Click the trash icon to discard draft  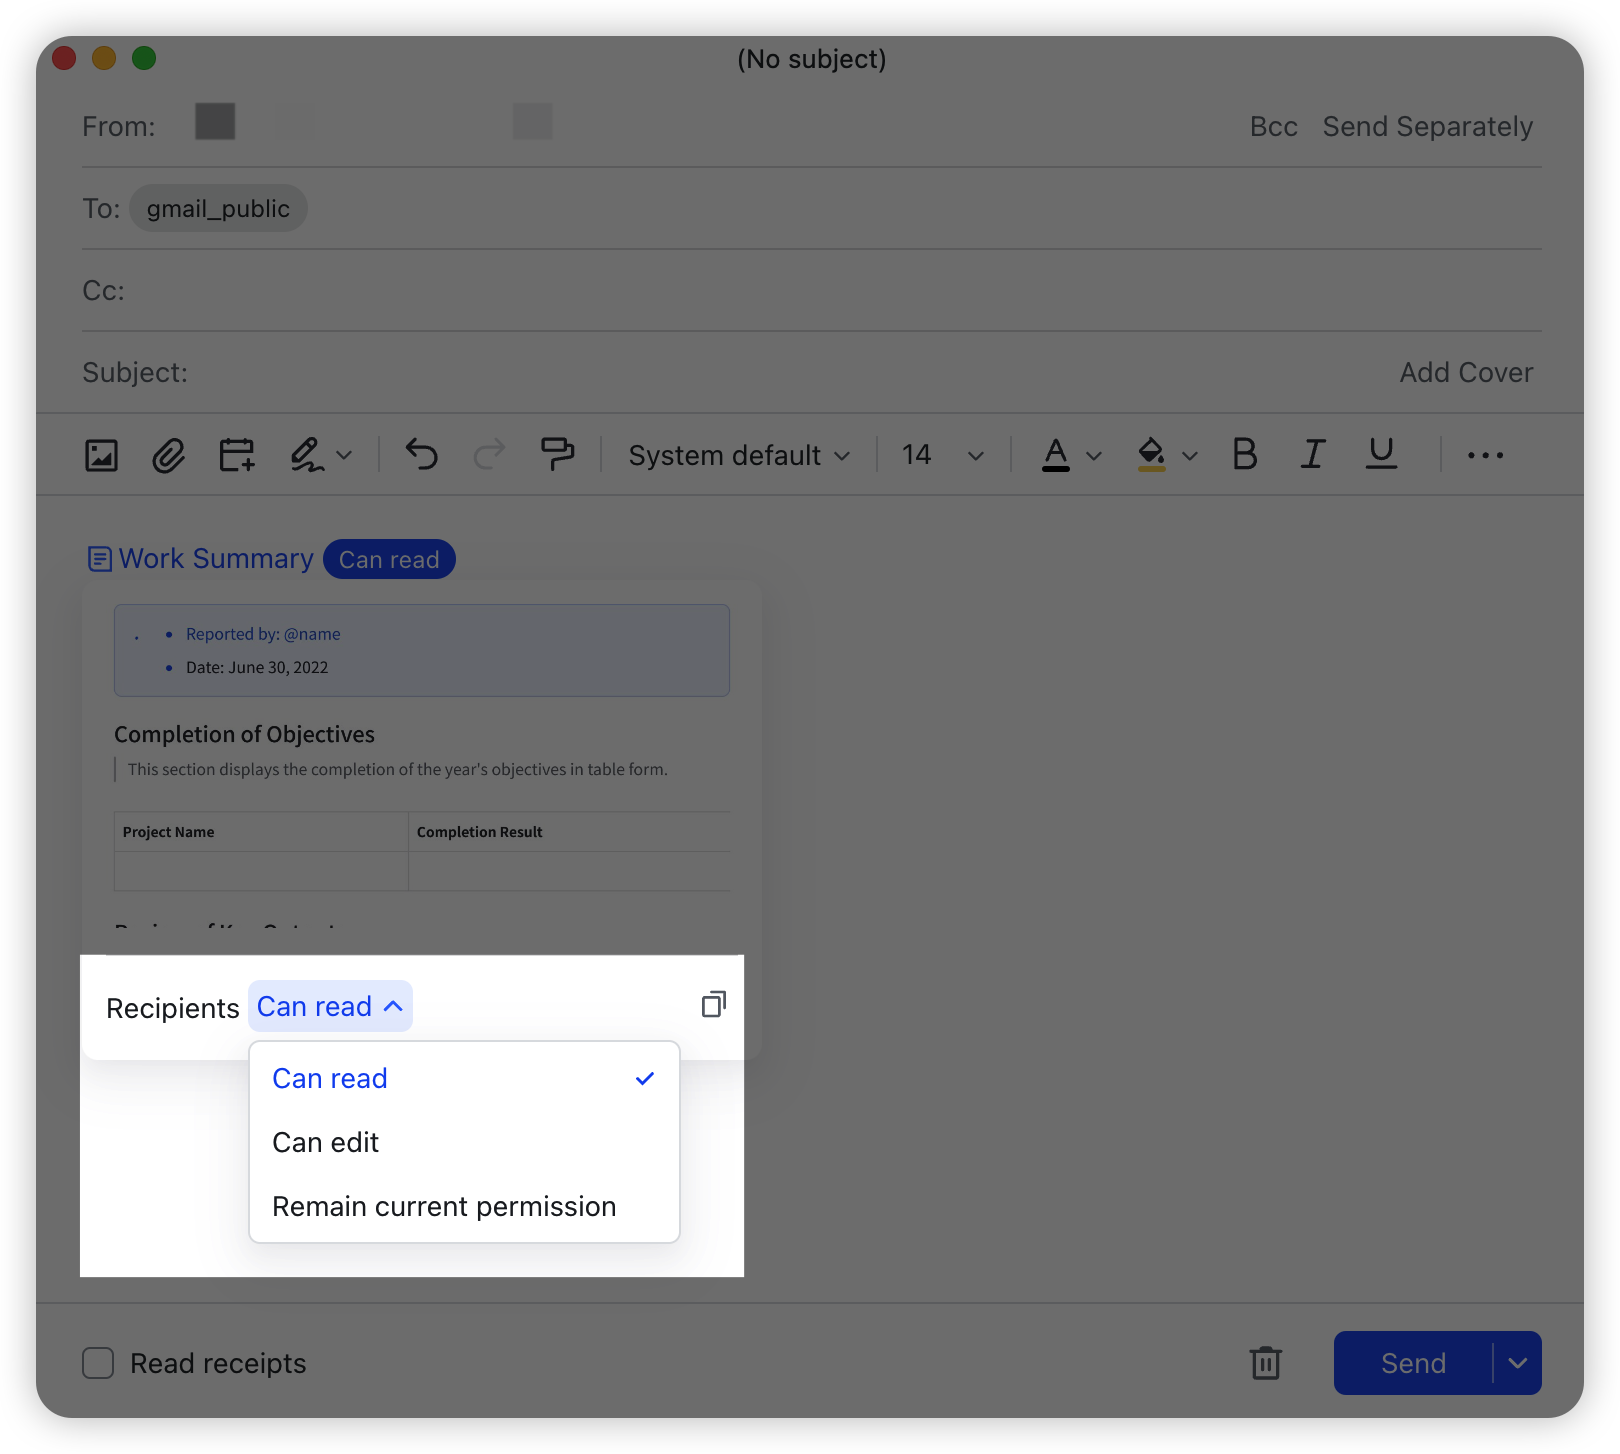pos(1266,1363)
